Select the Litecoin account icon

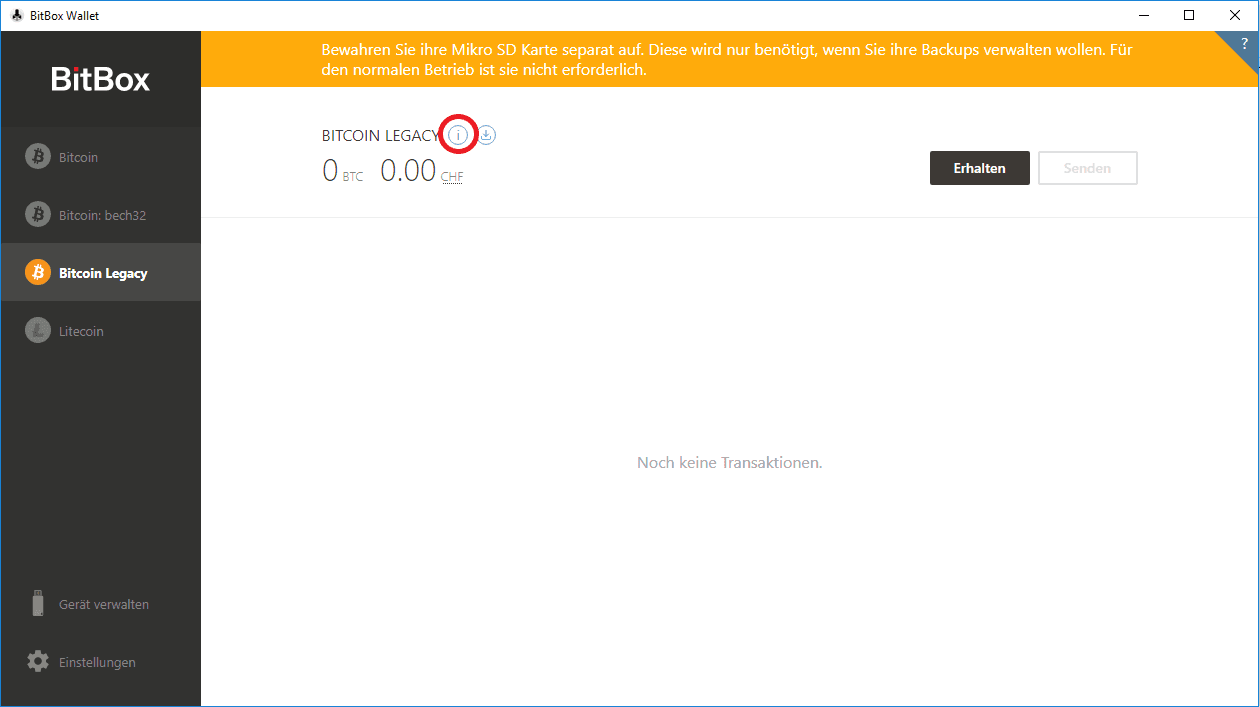tap(37, 330)
